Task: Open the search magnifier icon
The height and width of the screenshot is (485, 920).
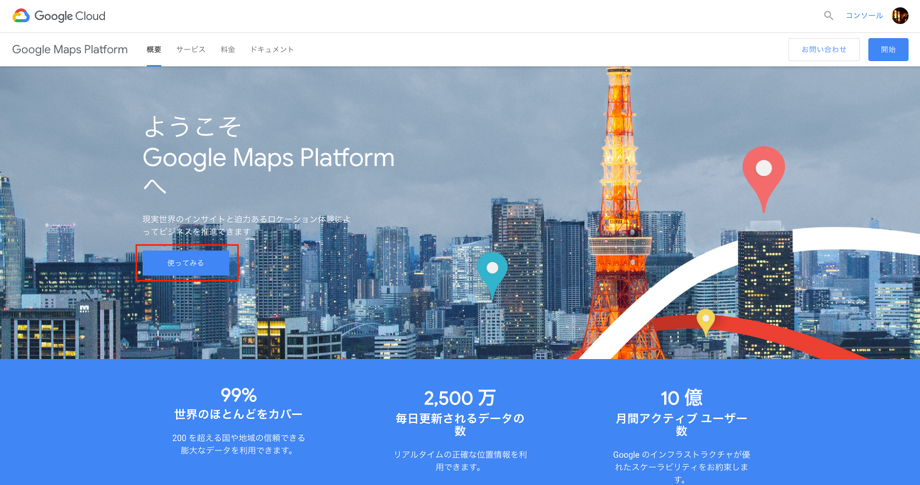Action: pos(828,16)
